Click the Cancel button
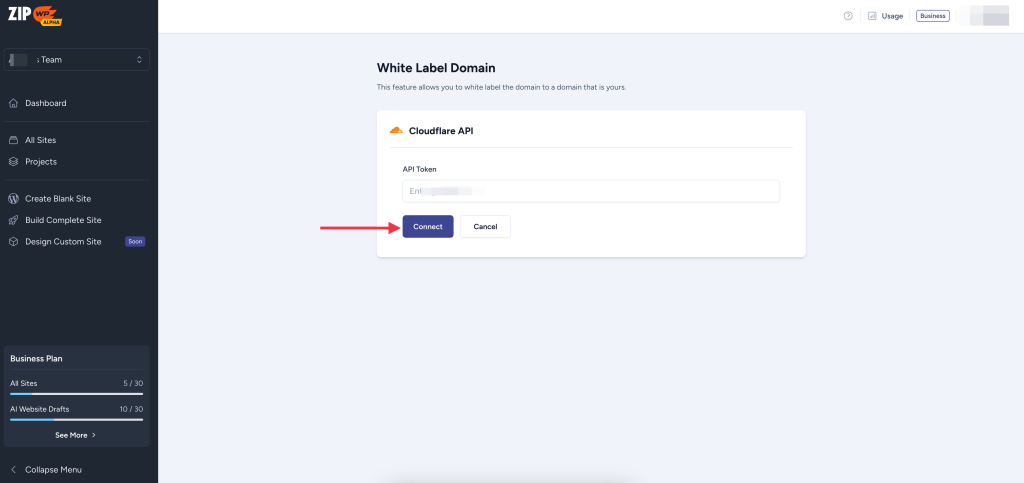The image size is (1024, 483). (x=485, y=227)
